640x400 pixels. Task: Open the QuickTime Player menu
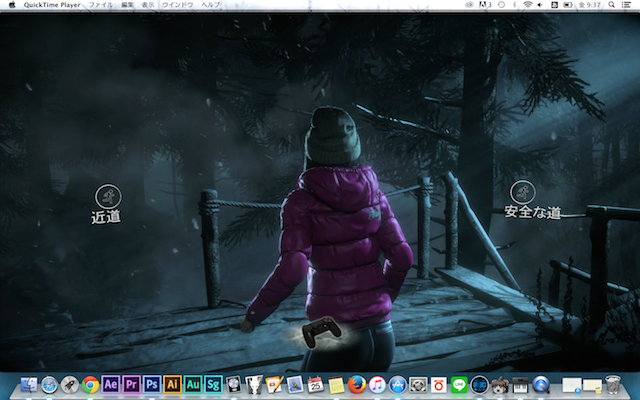pos(52,5)
